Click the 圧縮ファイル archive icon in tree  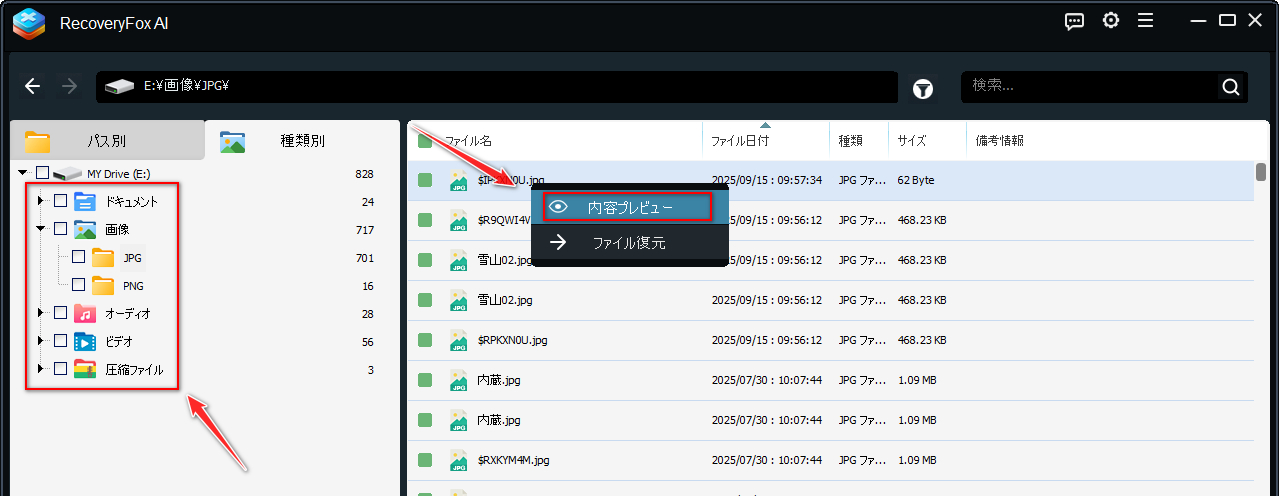(x=85, y=369)
